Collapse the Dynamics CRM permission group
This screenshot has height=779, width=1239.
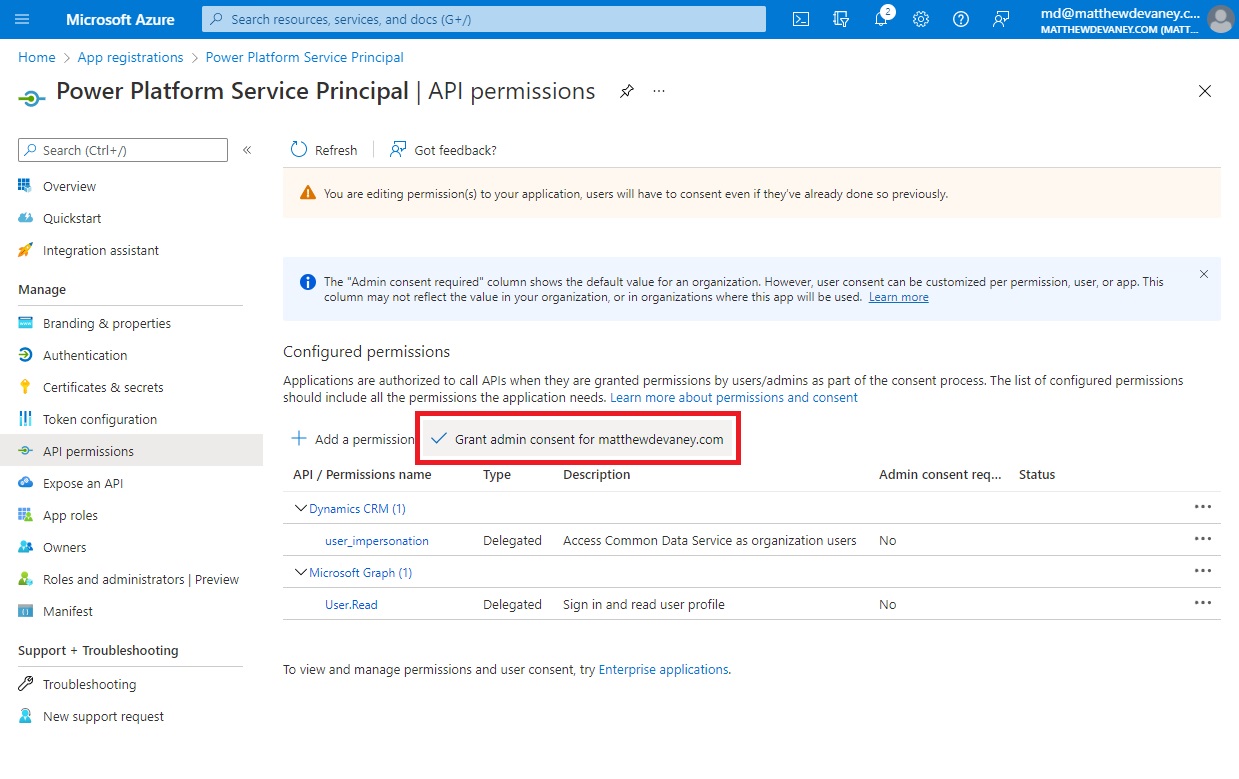(x=300, y=508)
